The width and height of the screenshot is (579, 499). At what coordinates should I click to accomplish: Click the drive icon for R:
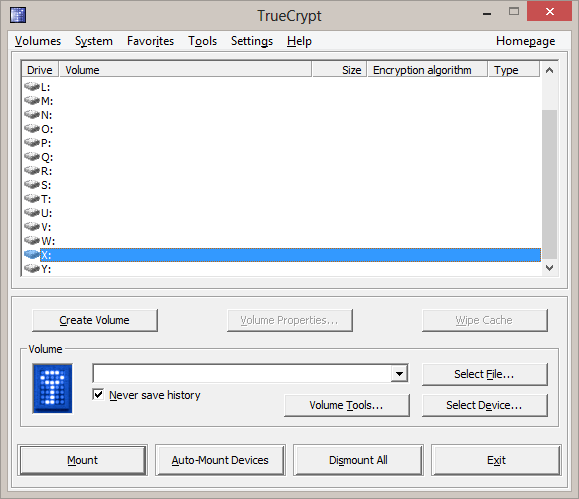coord(32,171)
